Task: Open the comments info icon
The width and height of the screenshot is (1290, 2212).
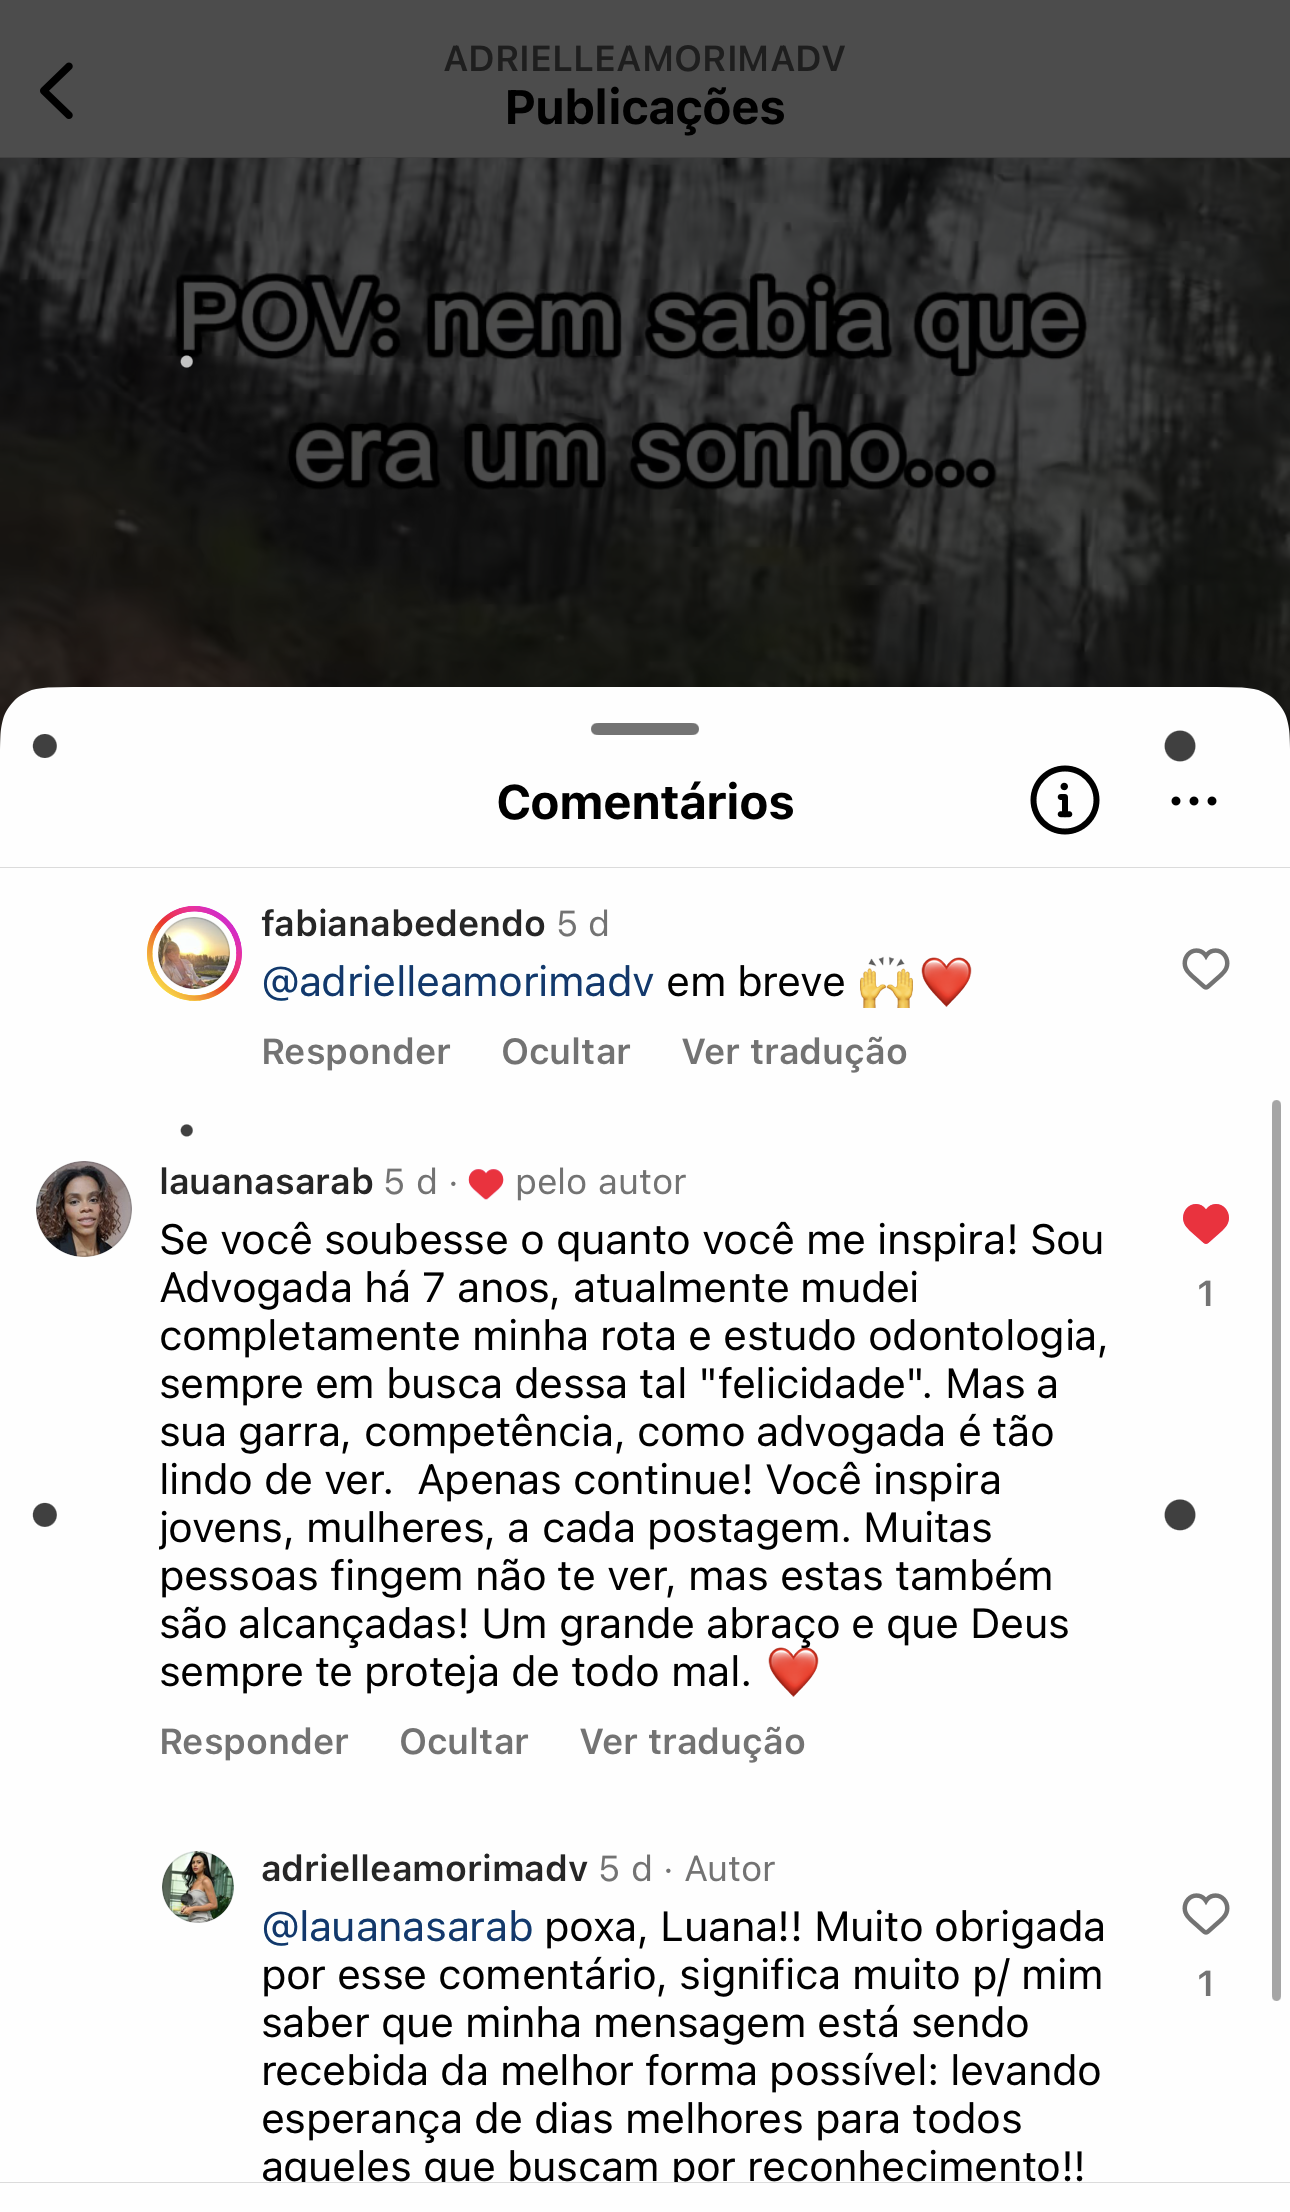Action: click(x=1064, y=800)
